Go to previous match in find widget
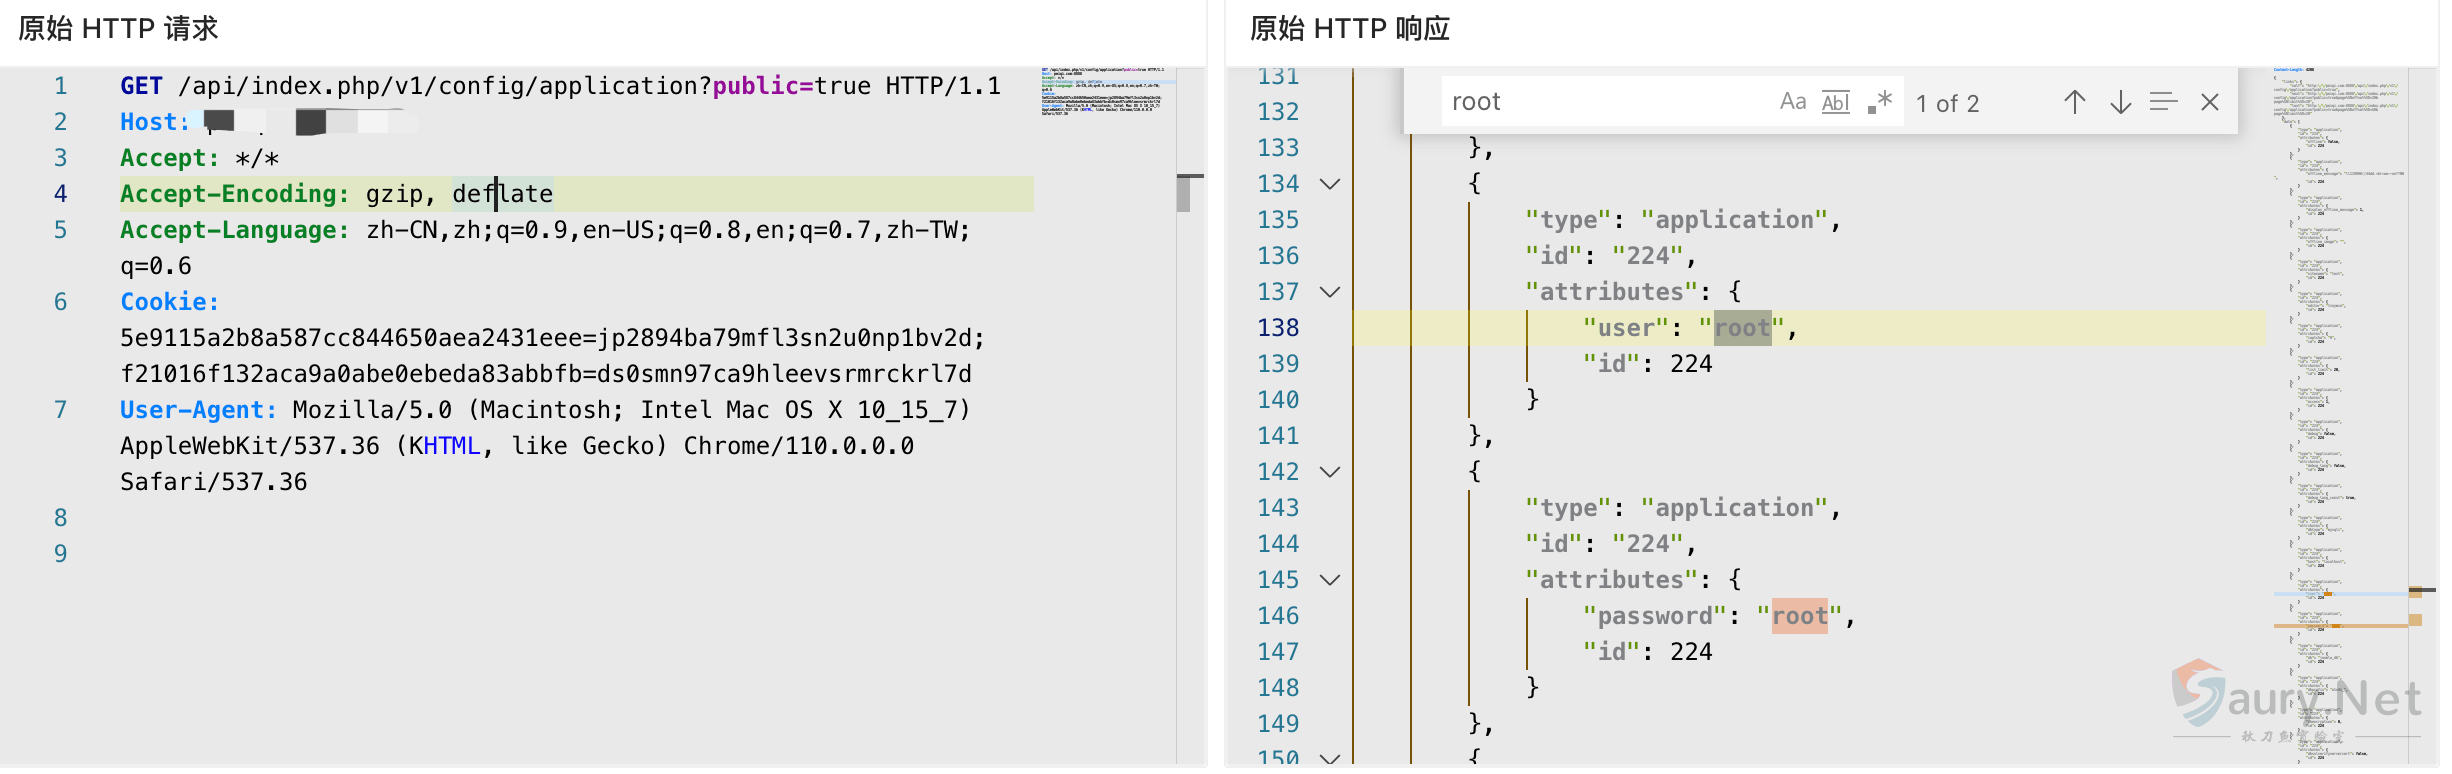The width and height of the screenshot is (2452, 774). [x=2074, y=102]
